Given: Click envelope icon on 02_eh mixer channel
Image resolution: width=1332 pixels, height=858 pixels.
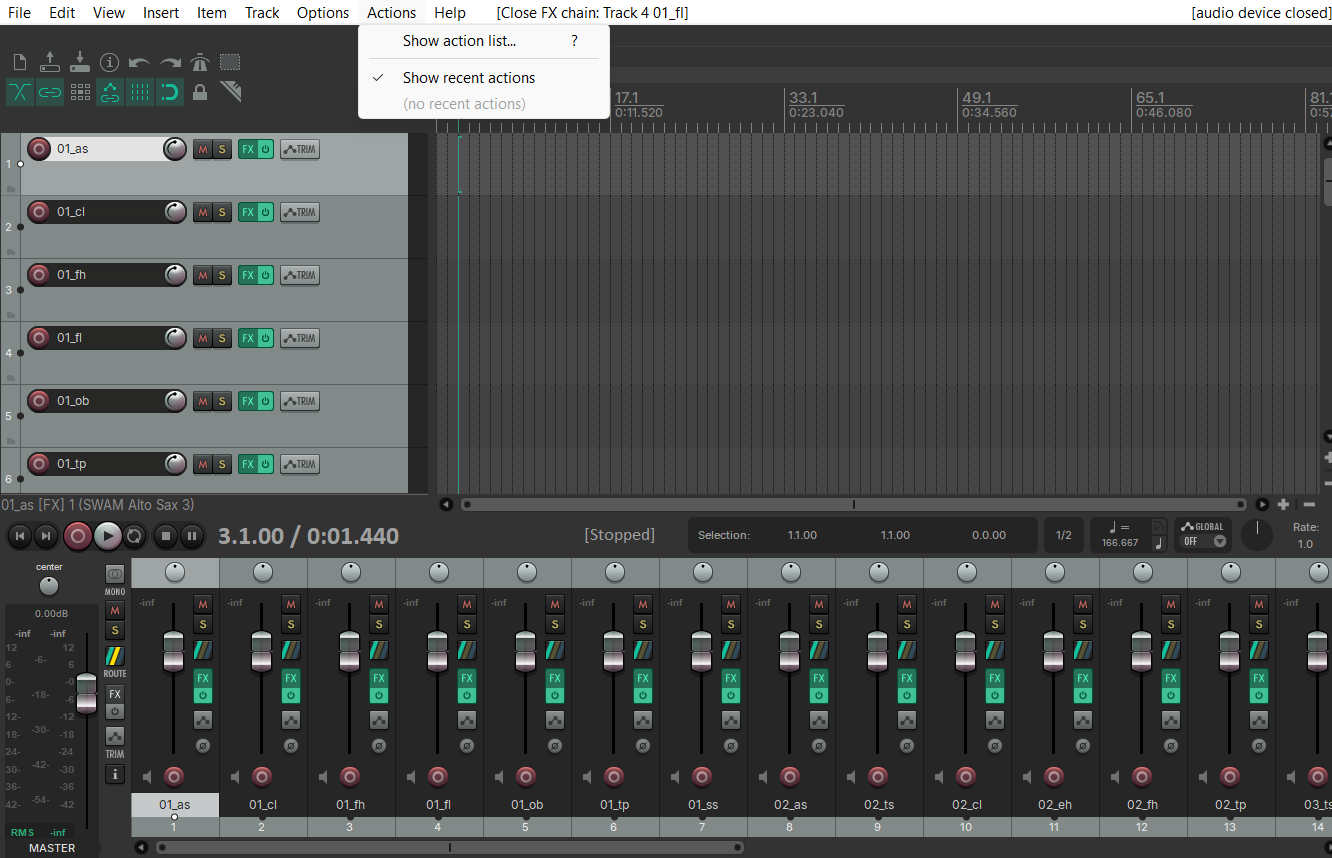Looking at the screenshot, I should [1083, 719].
